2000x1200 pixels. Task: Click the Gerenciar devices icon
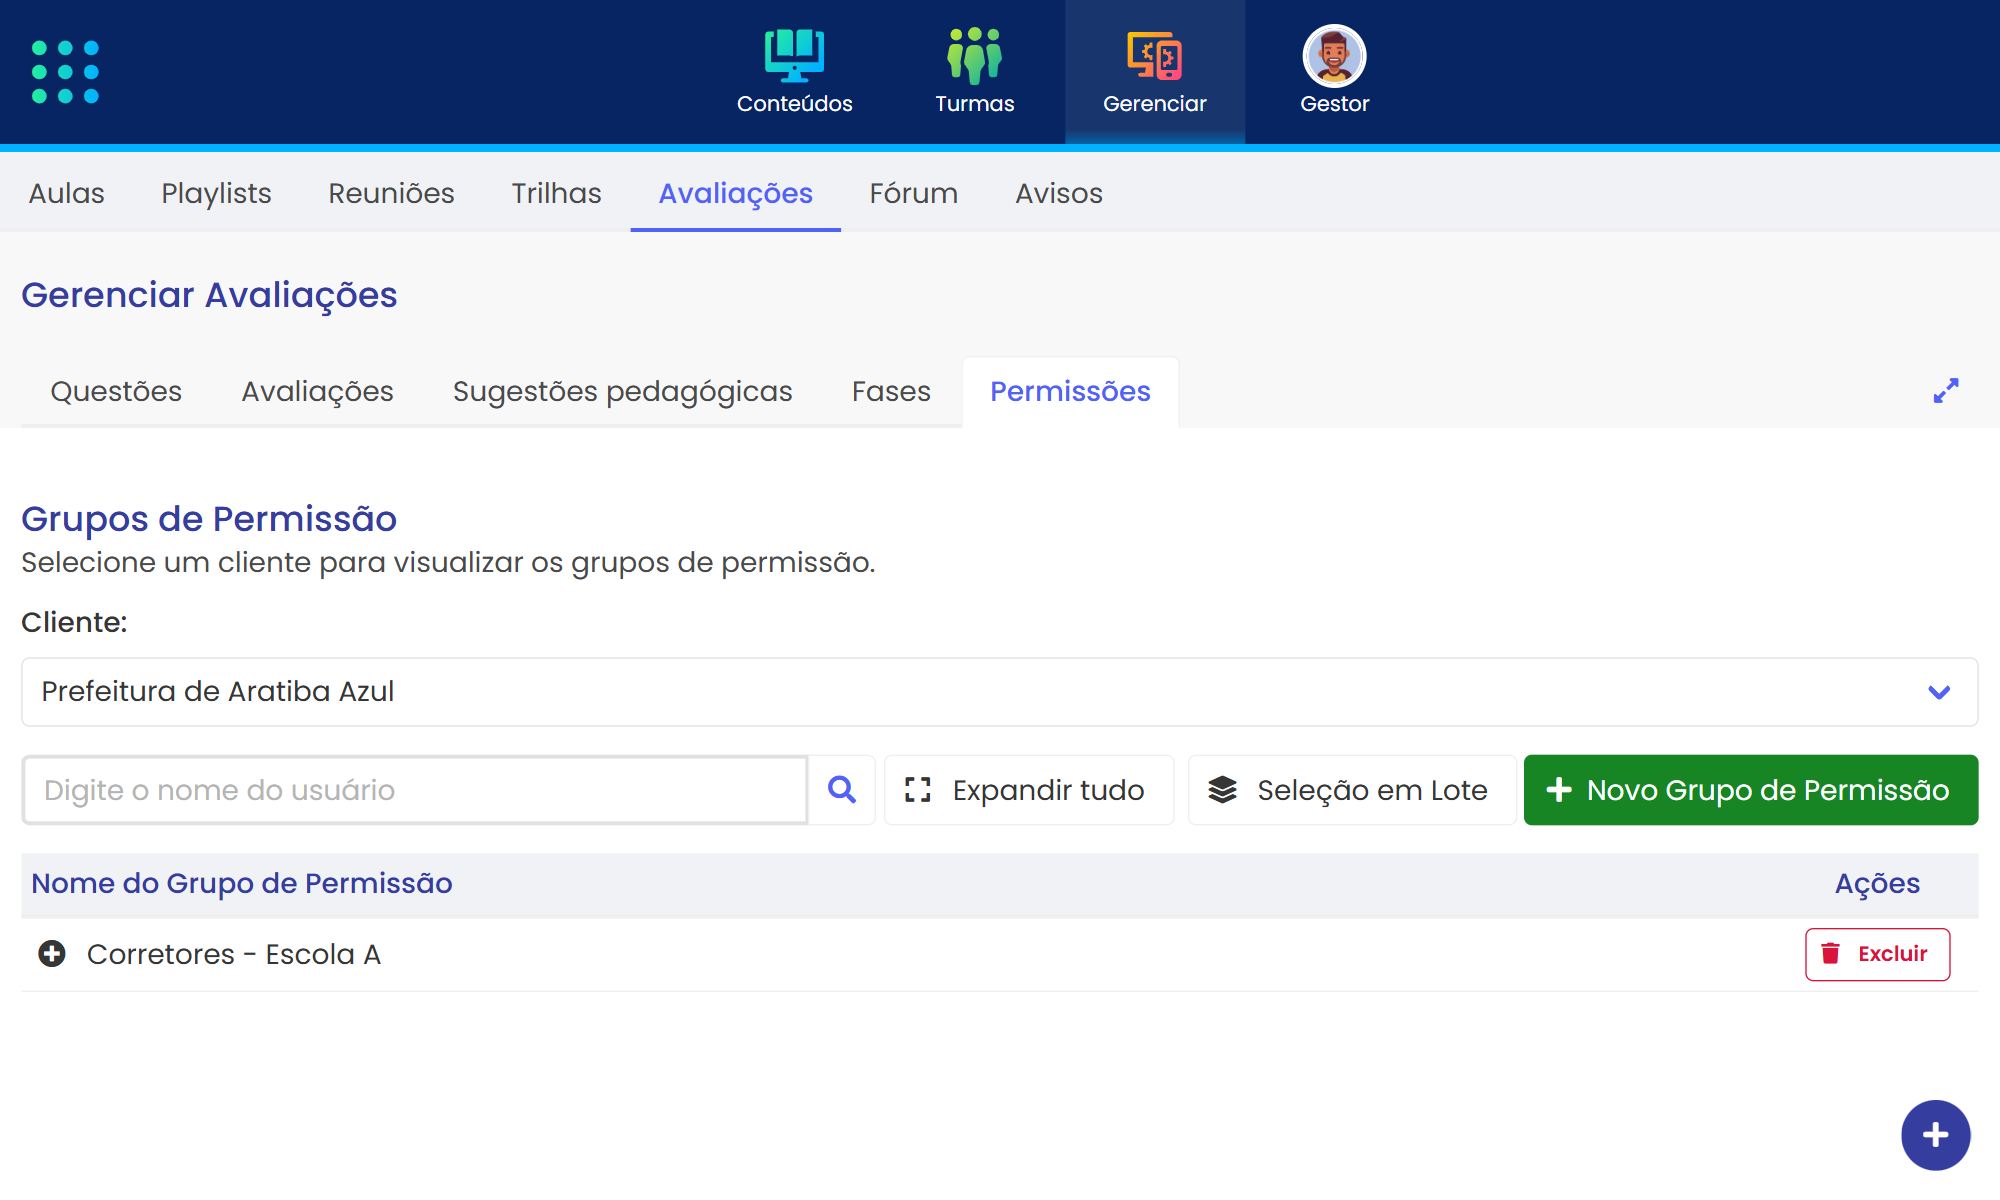click(1154, 56)
